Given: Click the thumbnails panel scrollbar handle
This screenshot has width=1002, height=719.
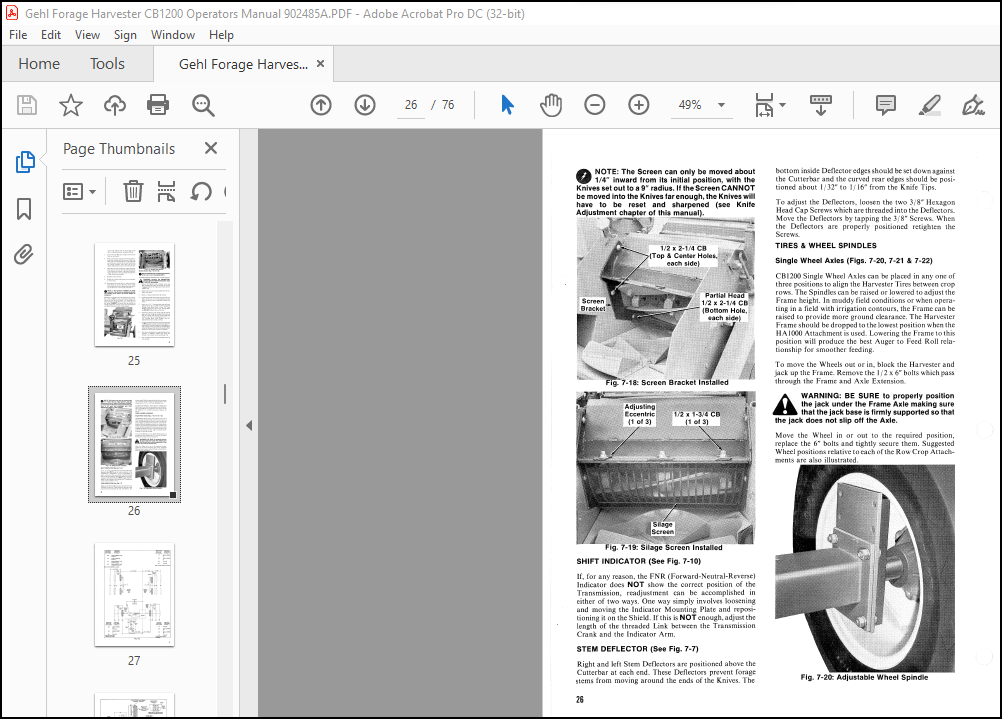Looking at the screenshot, I should (225, 394).
